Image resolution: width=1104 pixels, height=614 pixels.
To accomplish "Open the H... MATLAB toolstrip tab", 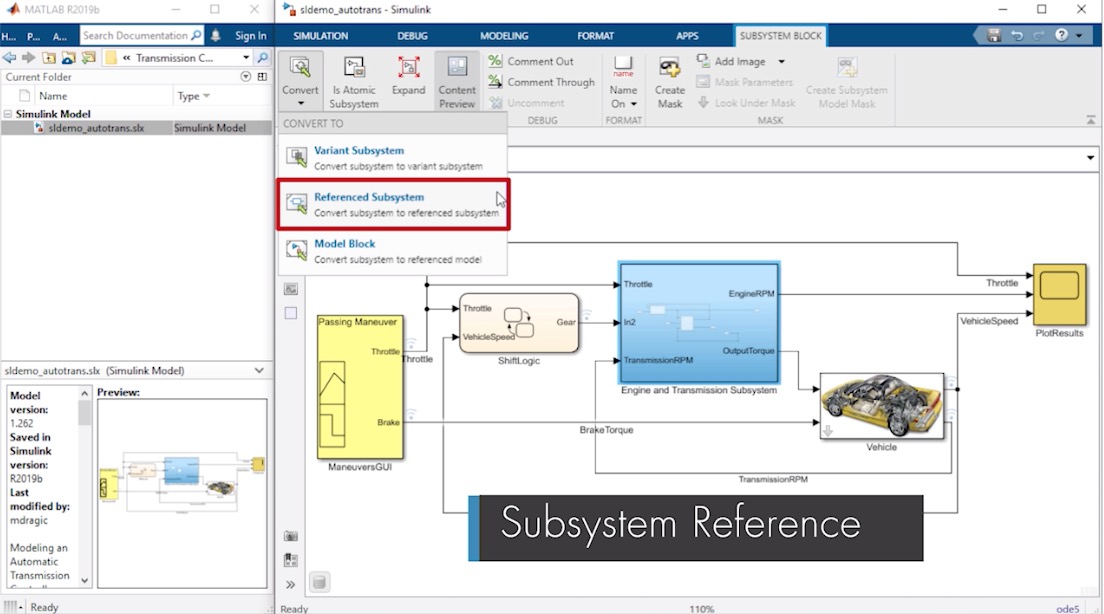I will pos(8,36).
